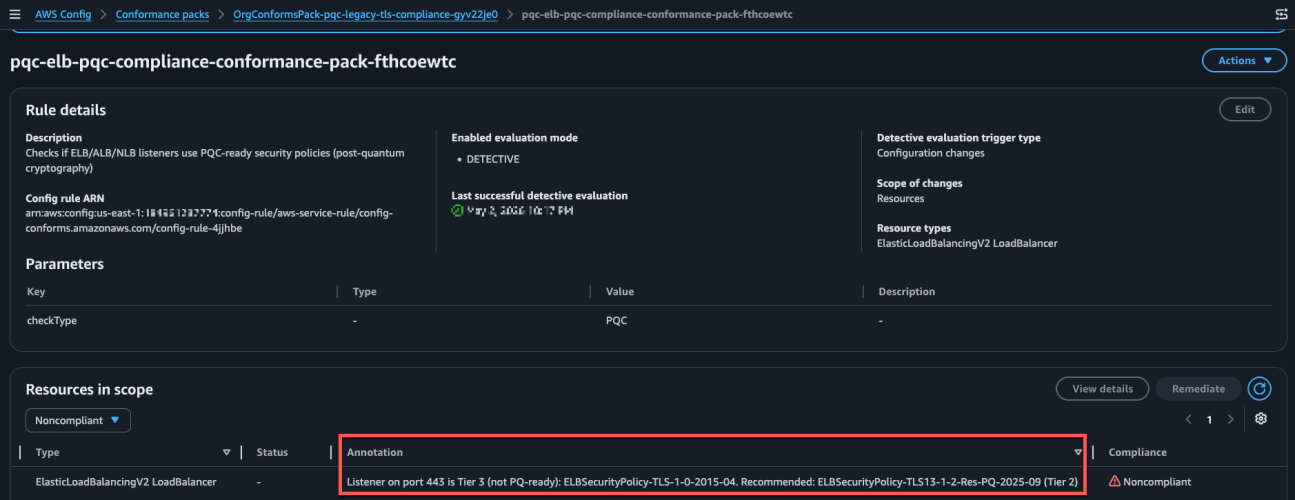Image resolution: width=1295 pixels, height=500 pixels.
Task: Open the Actions dropdown
Action: click(1244, 61)
